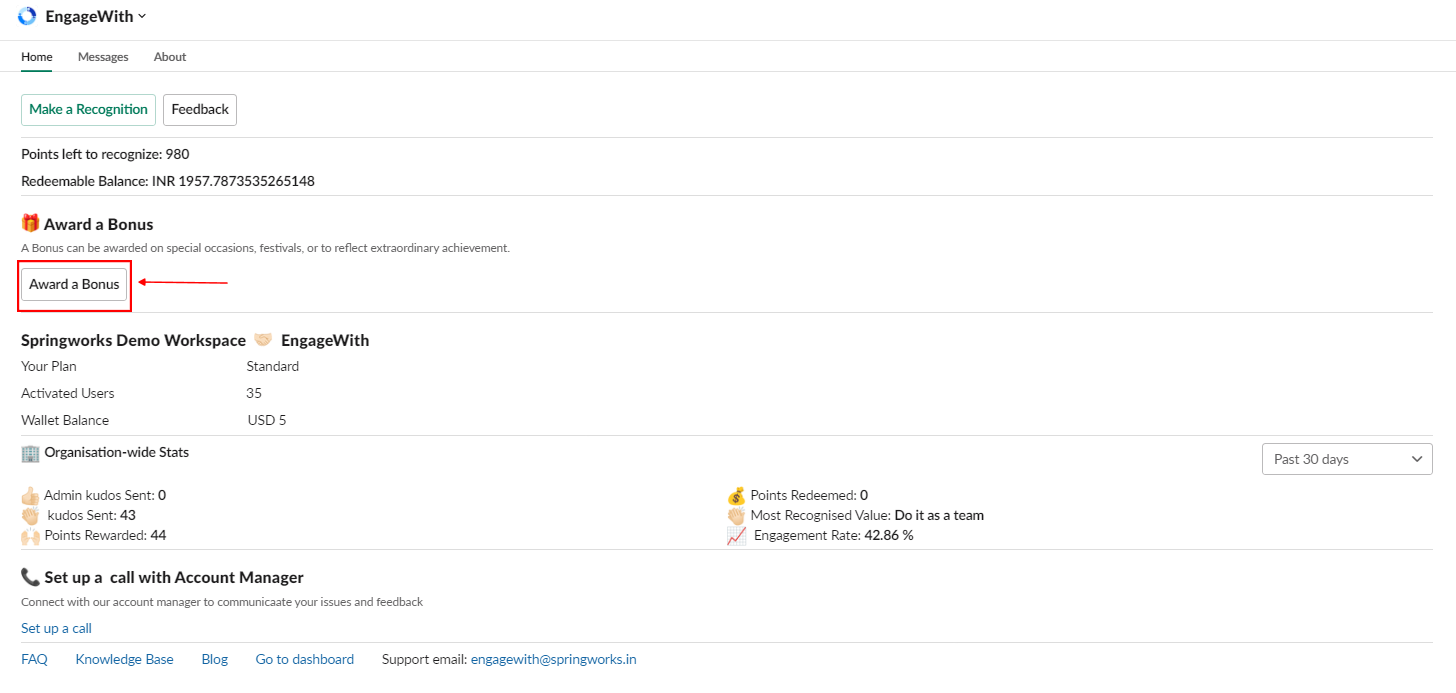The height and width of the screenshot is (693, 1456).
Task: Click the clapping icon beside Most Recognised Value
Action: (x=736, y=516)
